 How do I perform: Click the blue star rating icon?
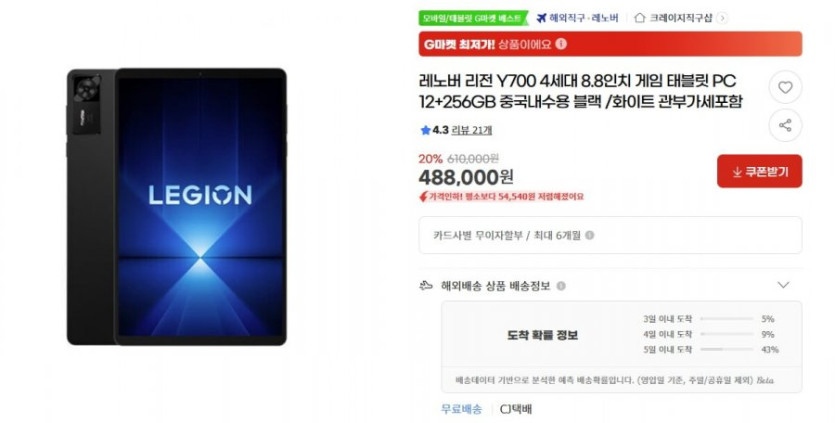point(425,130)
